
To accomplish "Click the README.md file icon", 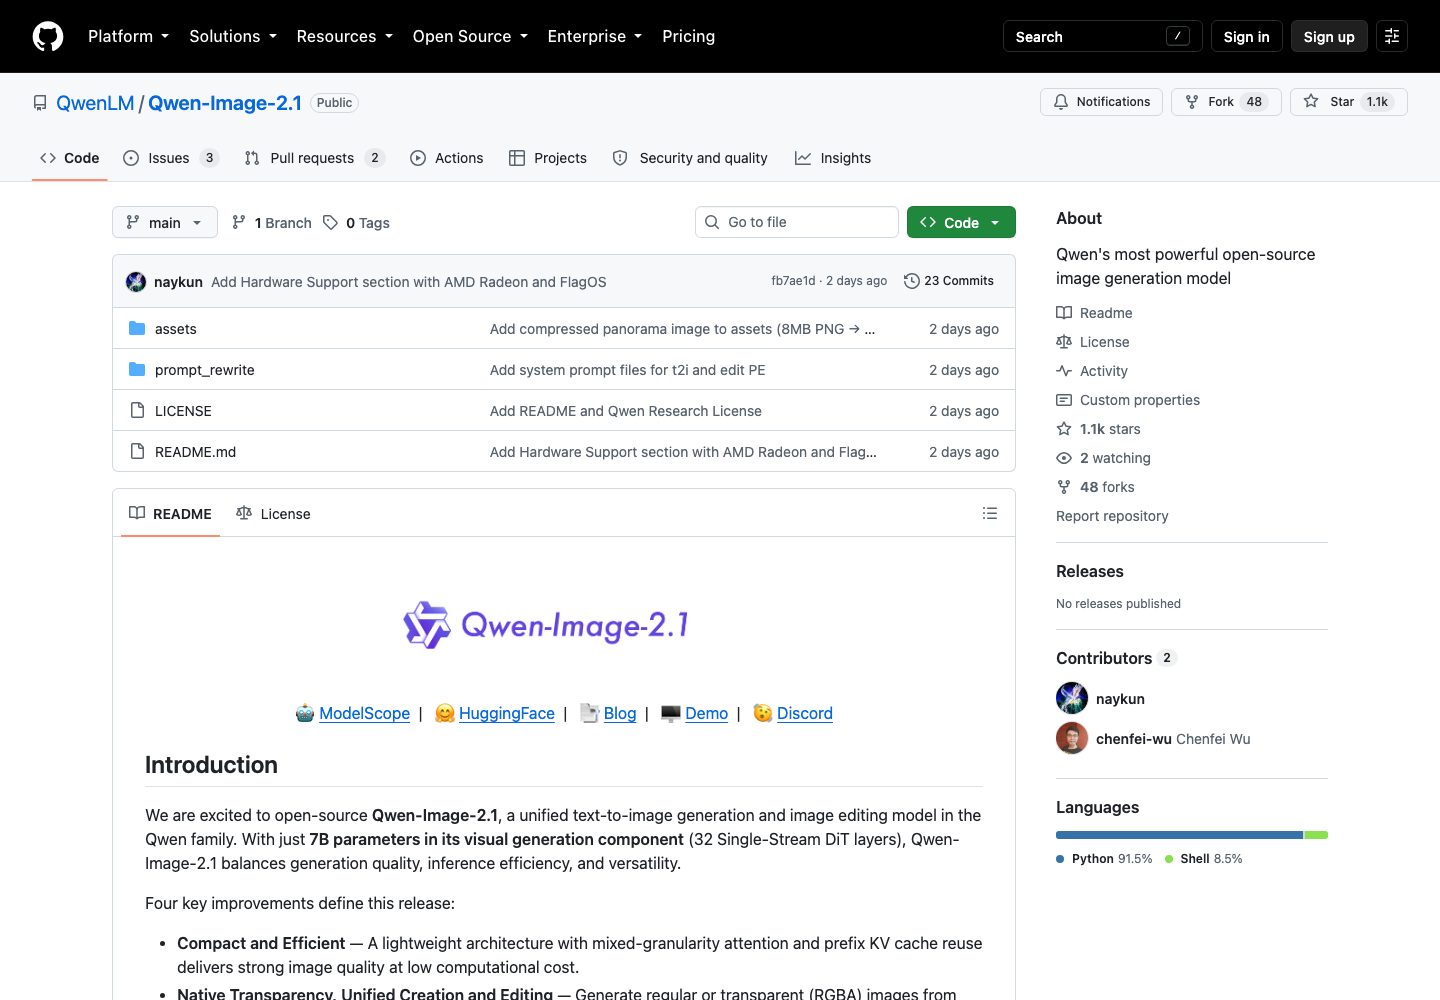I will 137,451.
